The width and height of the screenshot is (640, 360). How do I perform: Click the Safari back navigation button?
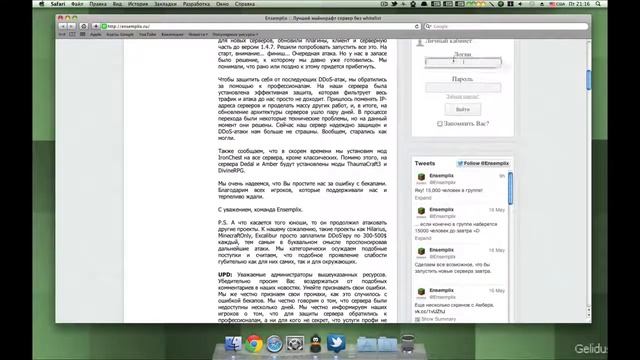63,26
